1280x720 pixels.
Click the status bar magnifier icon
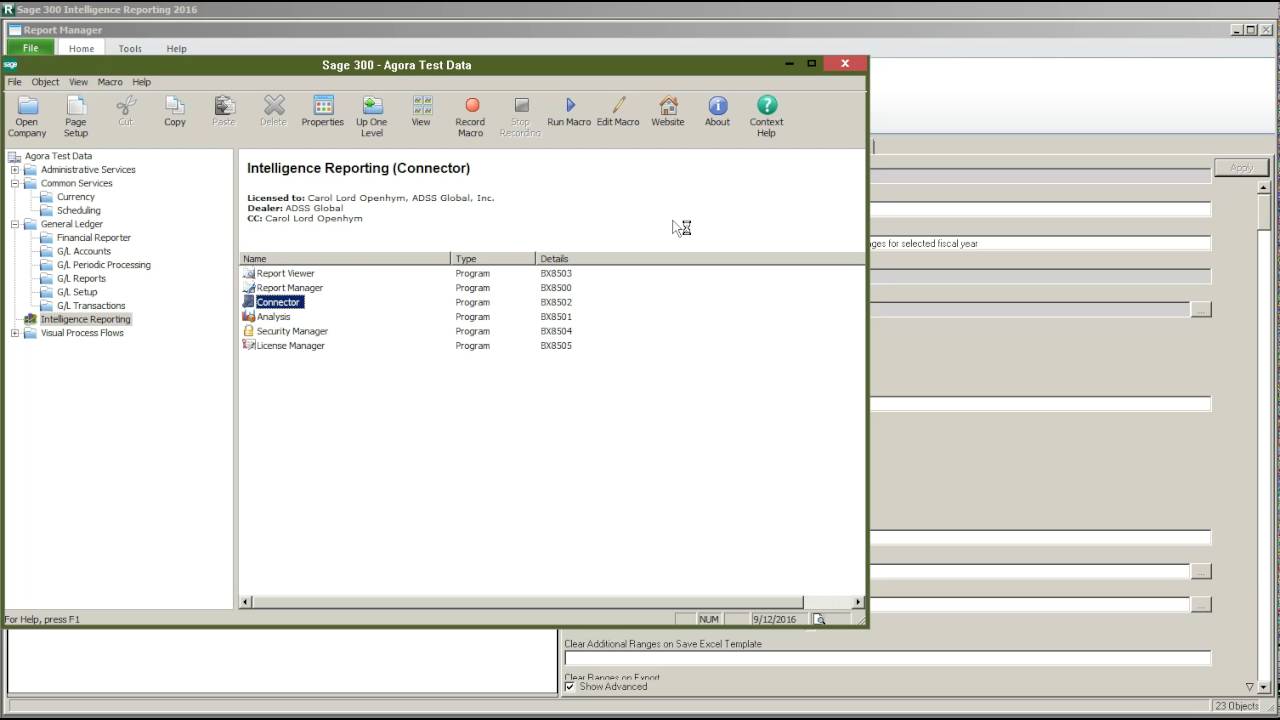click(819, 619)
